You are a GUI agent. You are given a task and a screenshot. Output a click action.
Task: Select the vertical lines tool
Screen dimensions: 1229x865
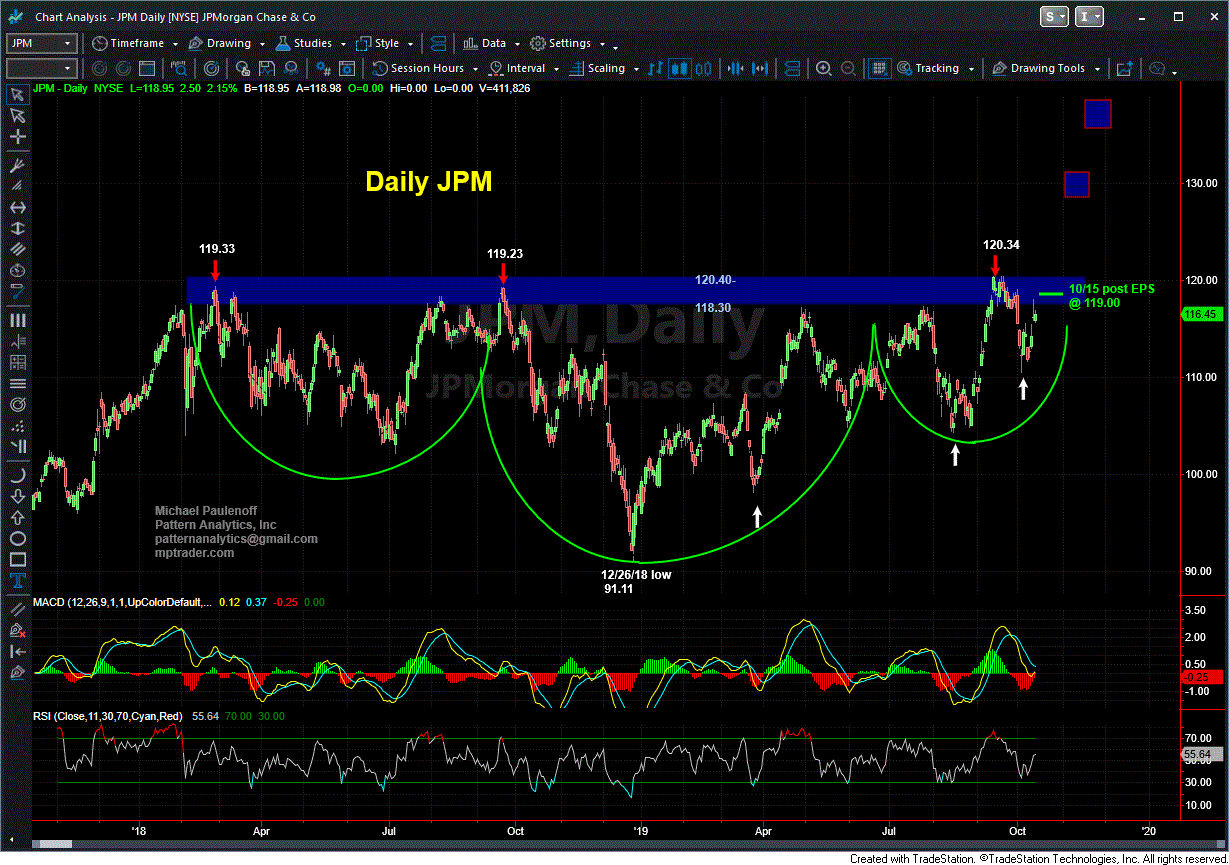point(17,319)
